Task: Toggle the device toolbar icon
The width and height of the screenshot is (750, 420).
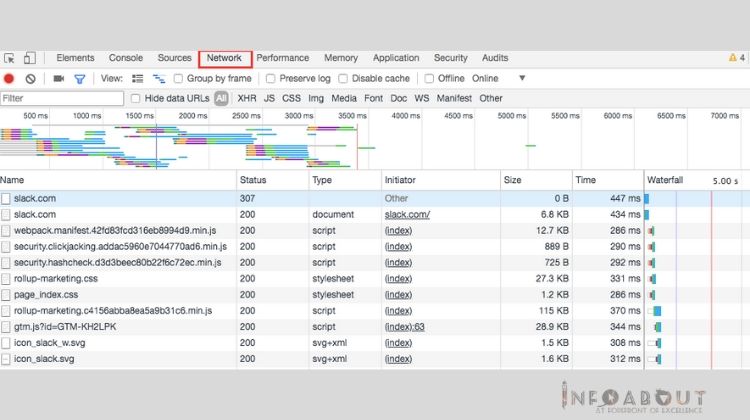Action: pyautogui.click(x=30, y=58)
